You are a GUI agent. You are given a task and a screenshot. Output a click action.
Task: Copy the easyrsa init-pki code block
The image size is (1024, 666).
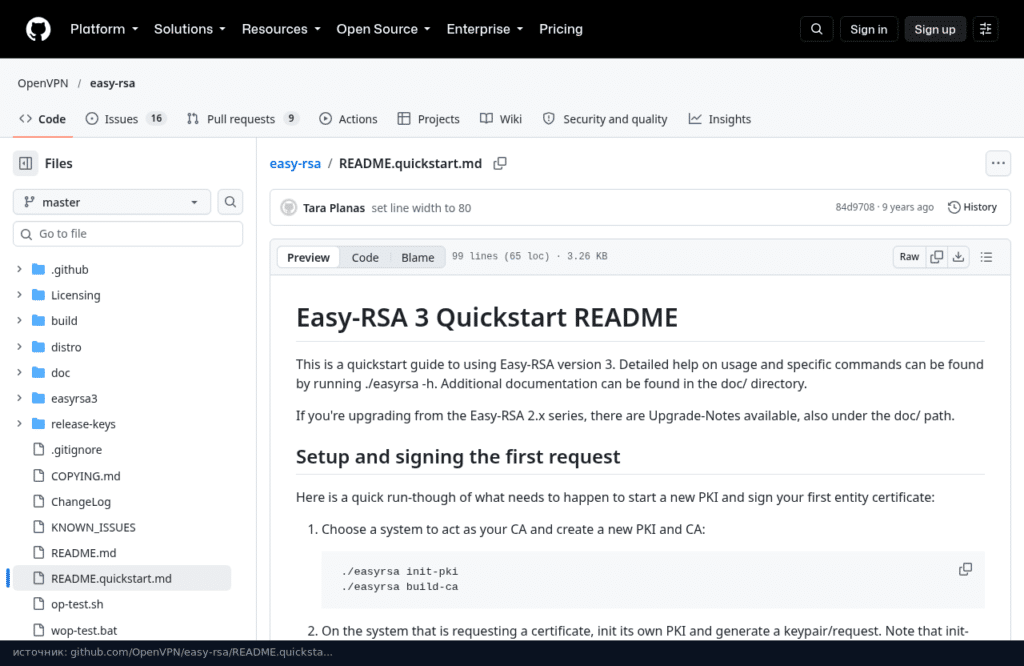[965, 569]
